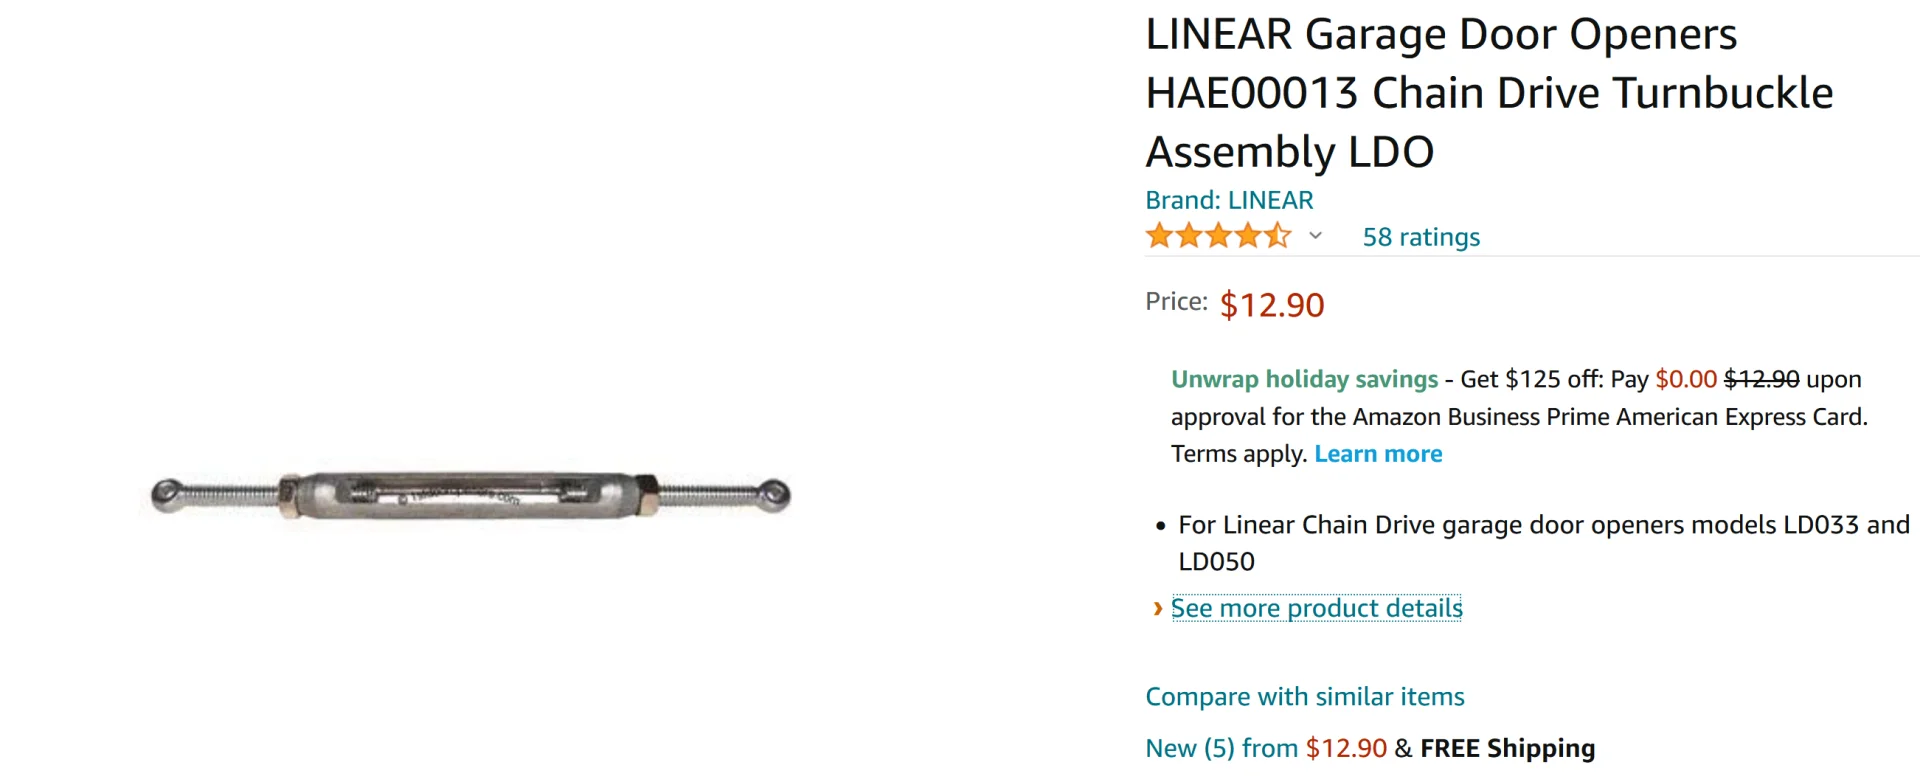This screenshot has height=782, width=1920.
Task: Open the 58 ratings link
Action: (1421, 237)
